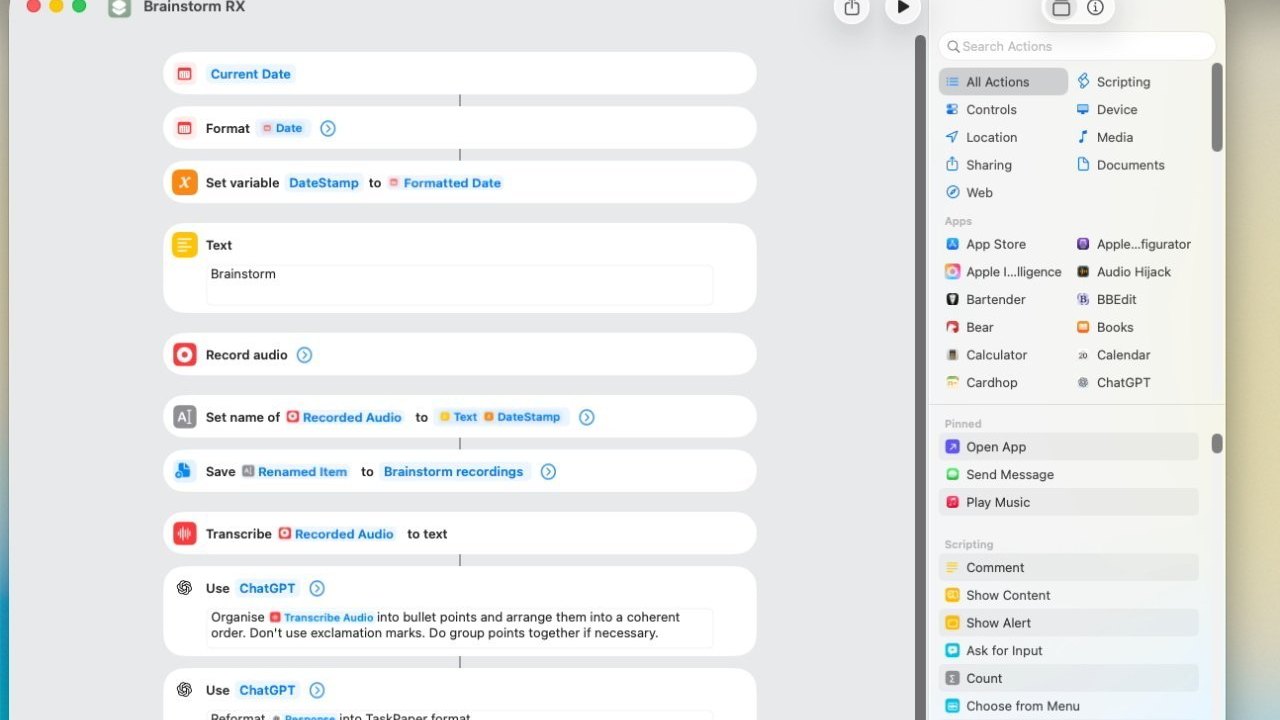The image size is (1280, 720).
Task: Click the Renamed Item token
Action: pos(295,472)
